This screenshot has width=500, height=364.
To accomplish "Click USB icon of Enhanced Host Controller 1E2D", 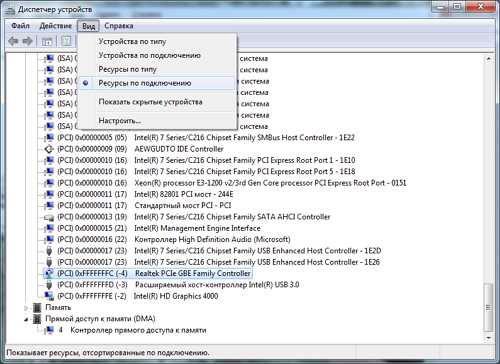I will pyautogui.click(x=49, y=251).
